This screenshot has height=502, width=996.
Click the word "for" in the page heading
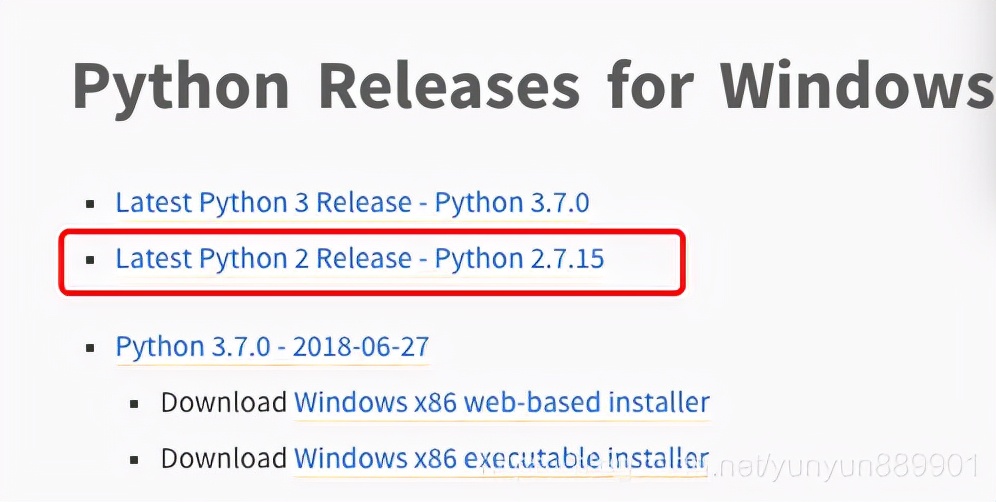click(x=650, y=87)
